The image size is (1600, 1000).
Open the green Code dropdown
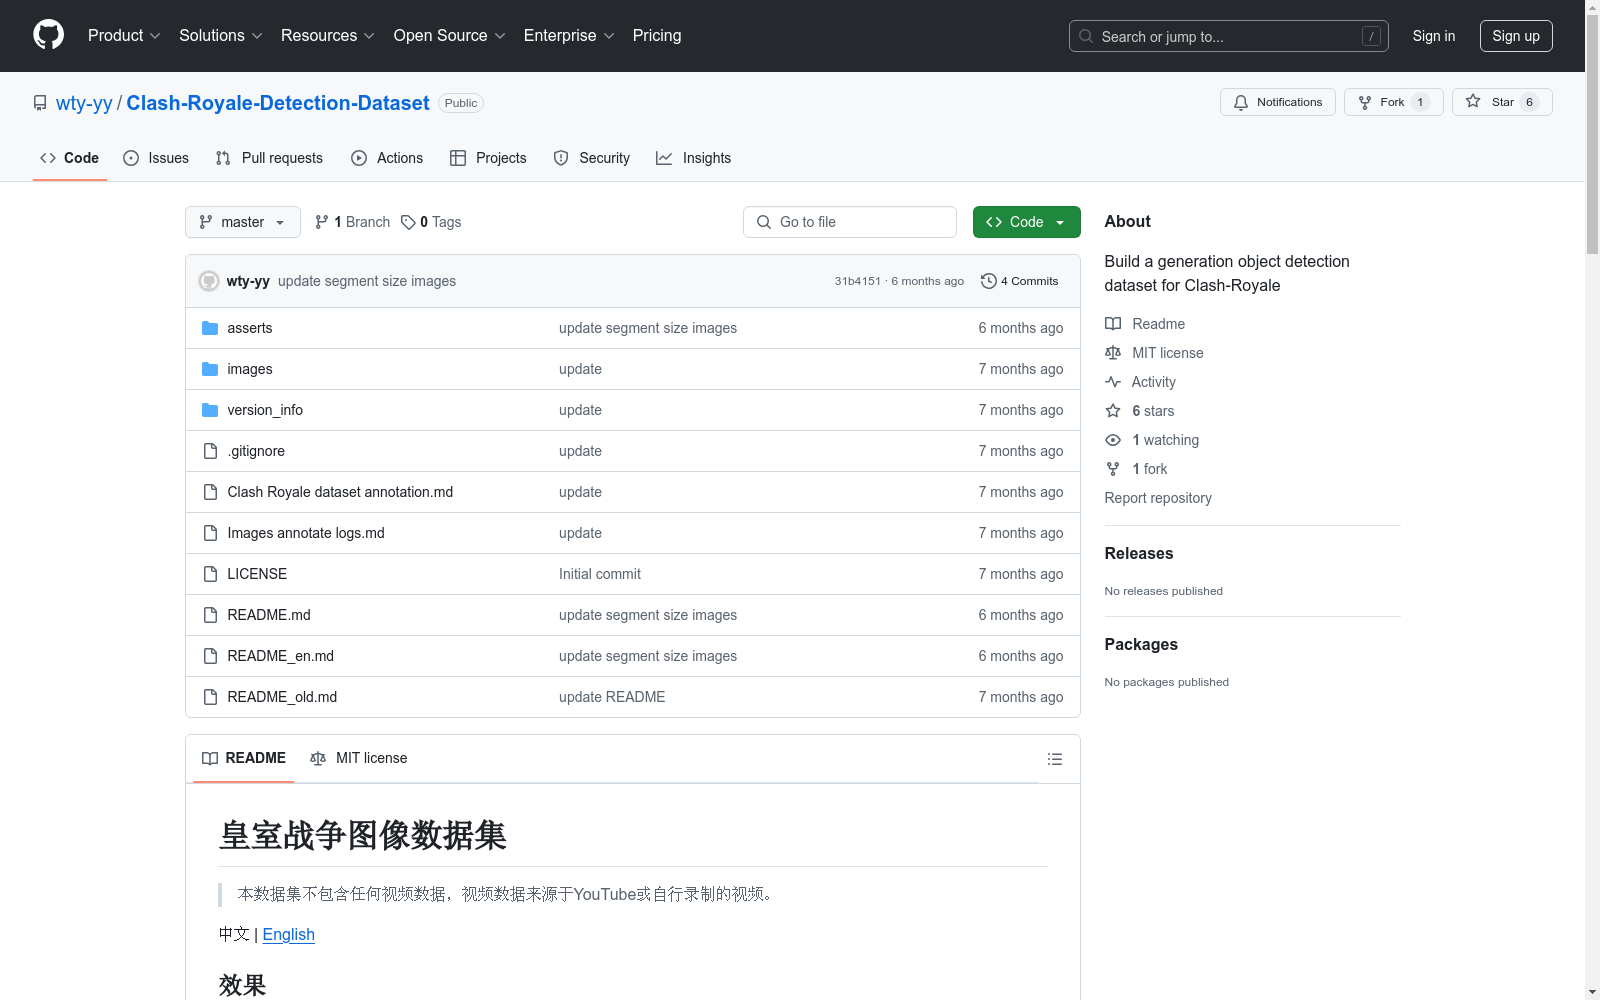click(1026, 222)
